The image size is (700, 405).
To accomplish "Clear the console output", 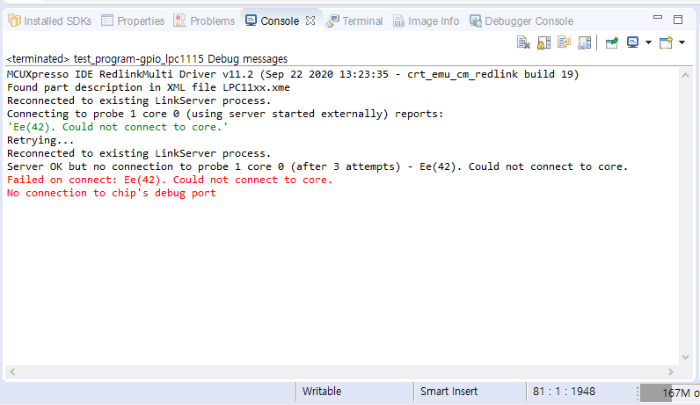I will (x=523, y=43).
